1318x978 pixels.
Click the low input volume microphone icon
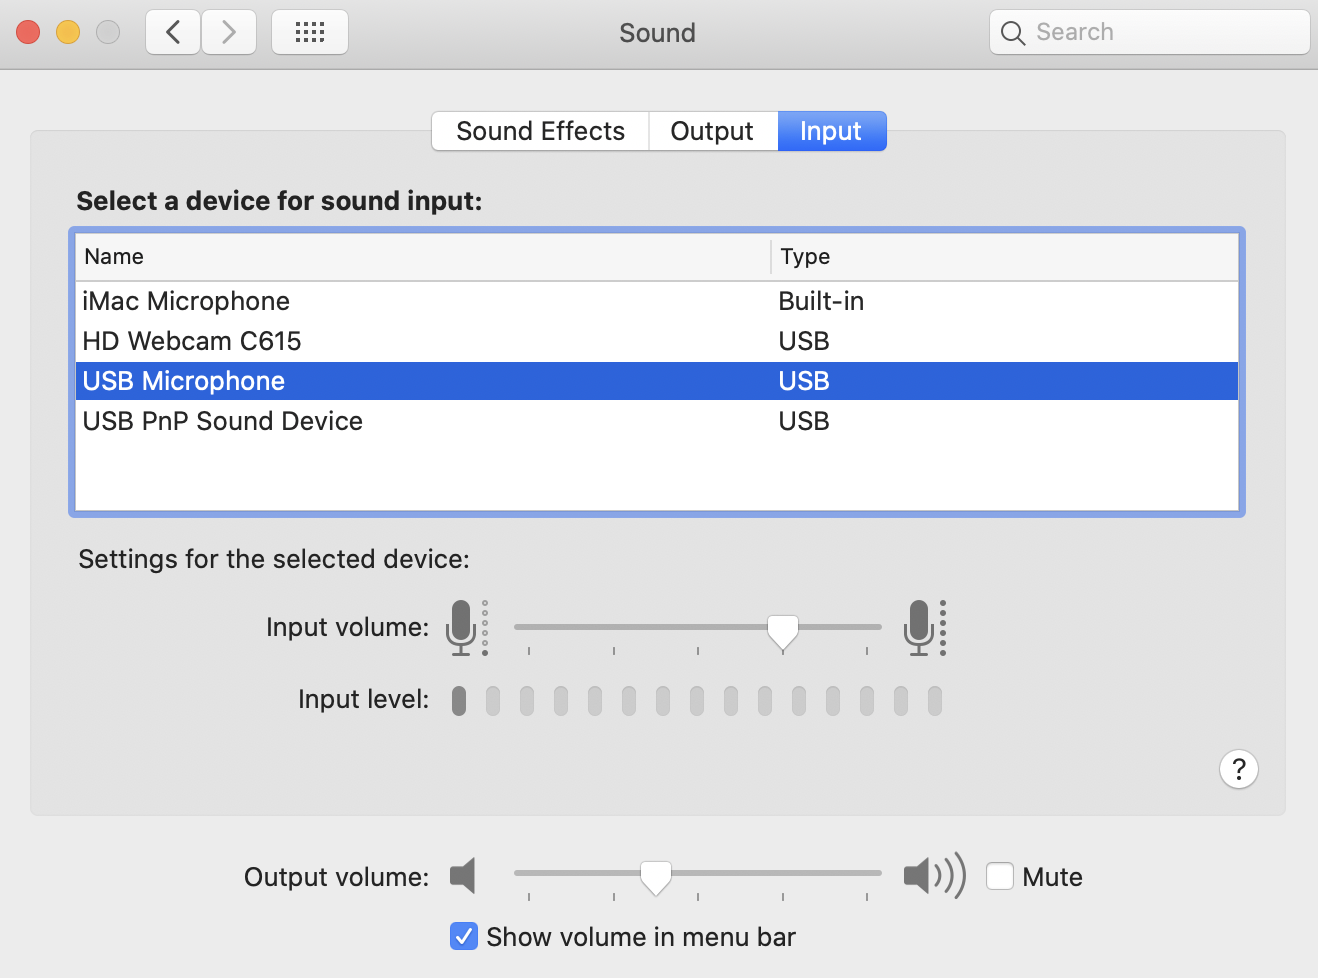pyautogui.click(x=462, y=627)
